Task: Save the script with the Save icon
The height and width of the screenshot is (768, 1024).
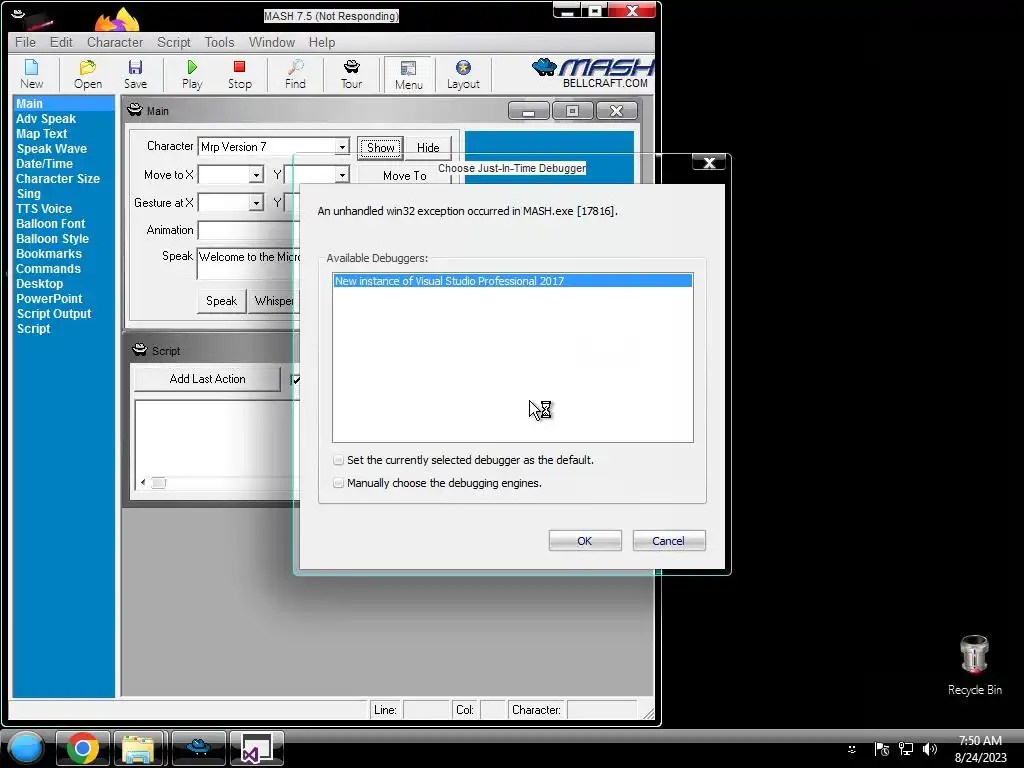Action: click(x=135, y=74)
